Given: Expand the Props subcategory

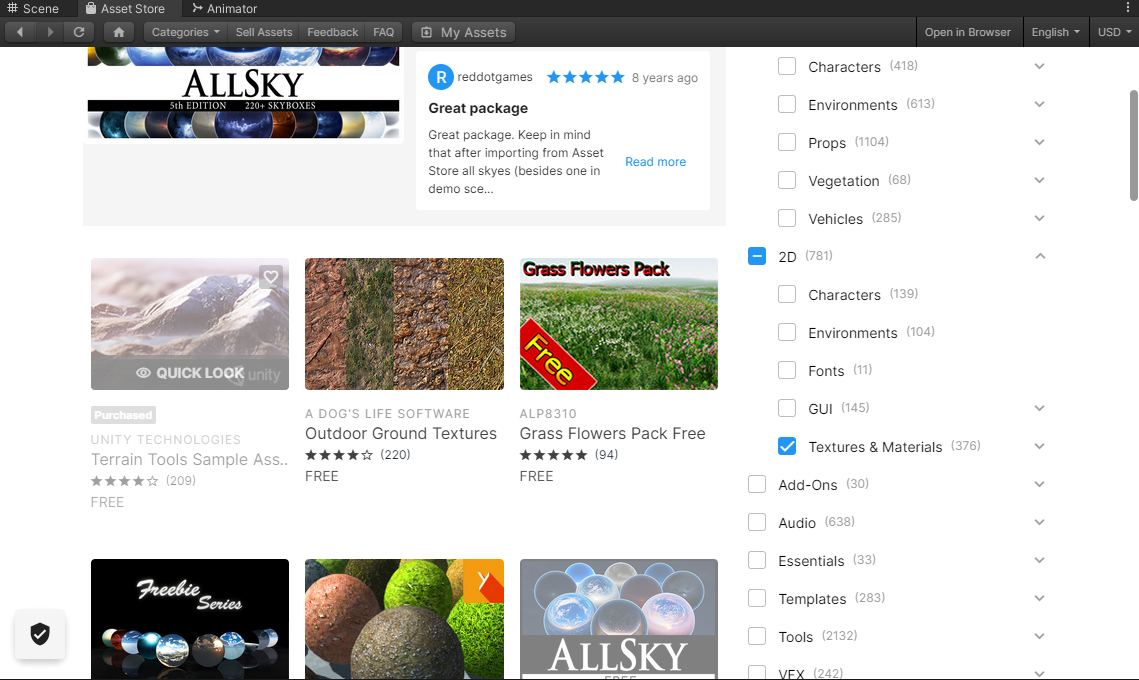Looking at the screenshot, I should coord(1039,142).
